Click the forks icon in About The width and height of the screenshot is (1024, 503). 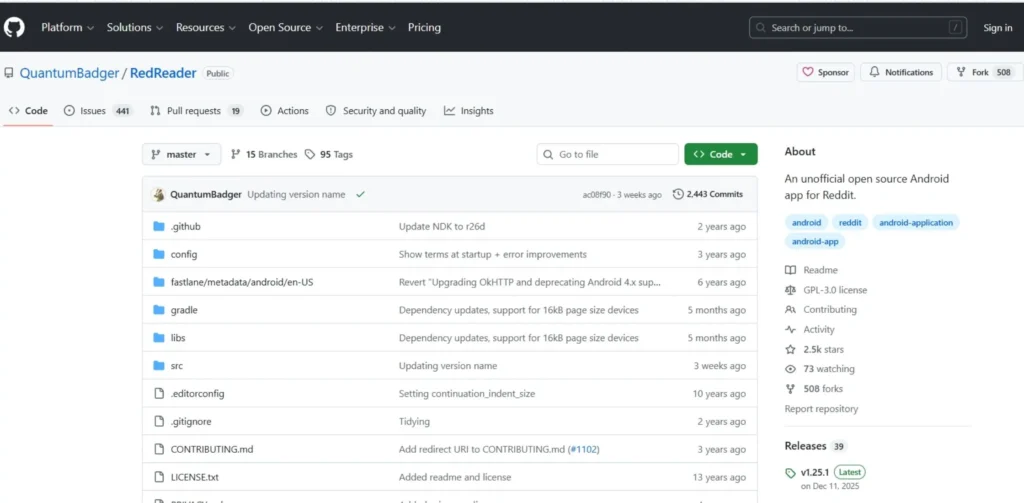point(791,389)
